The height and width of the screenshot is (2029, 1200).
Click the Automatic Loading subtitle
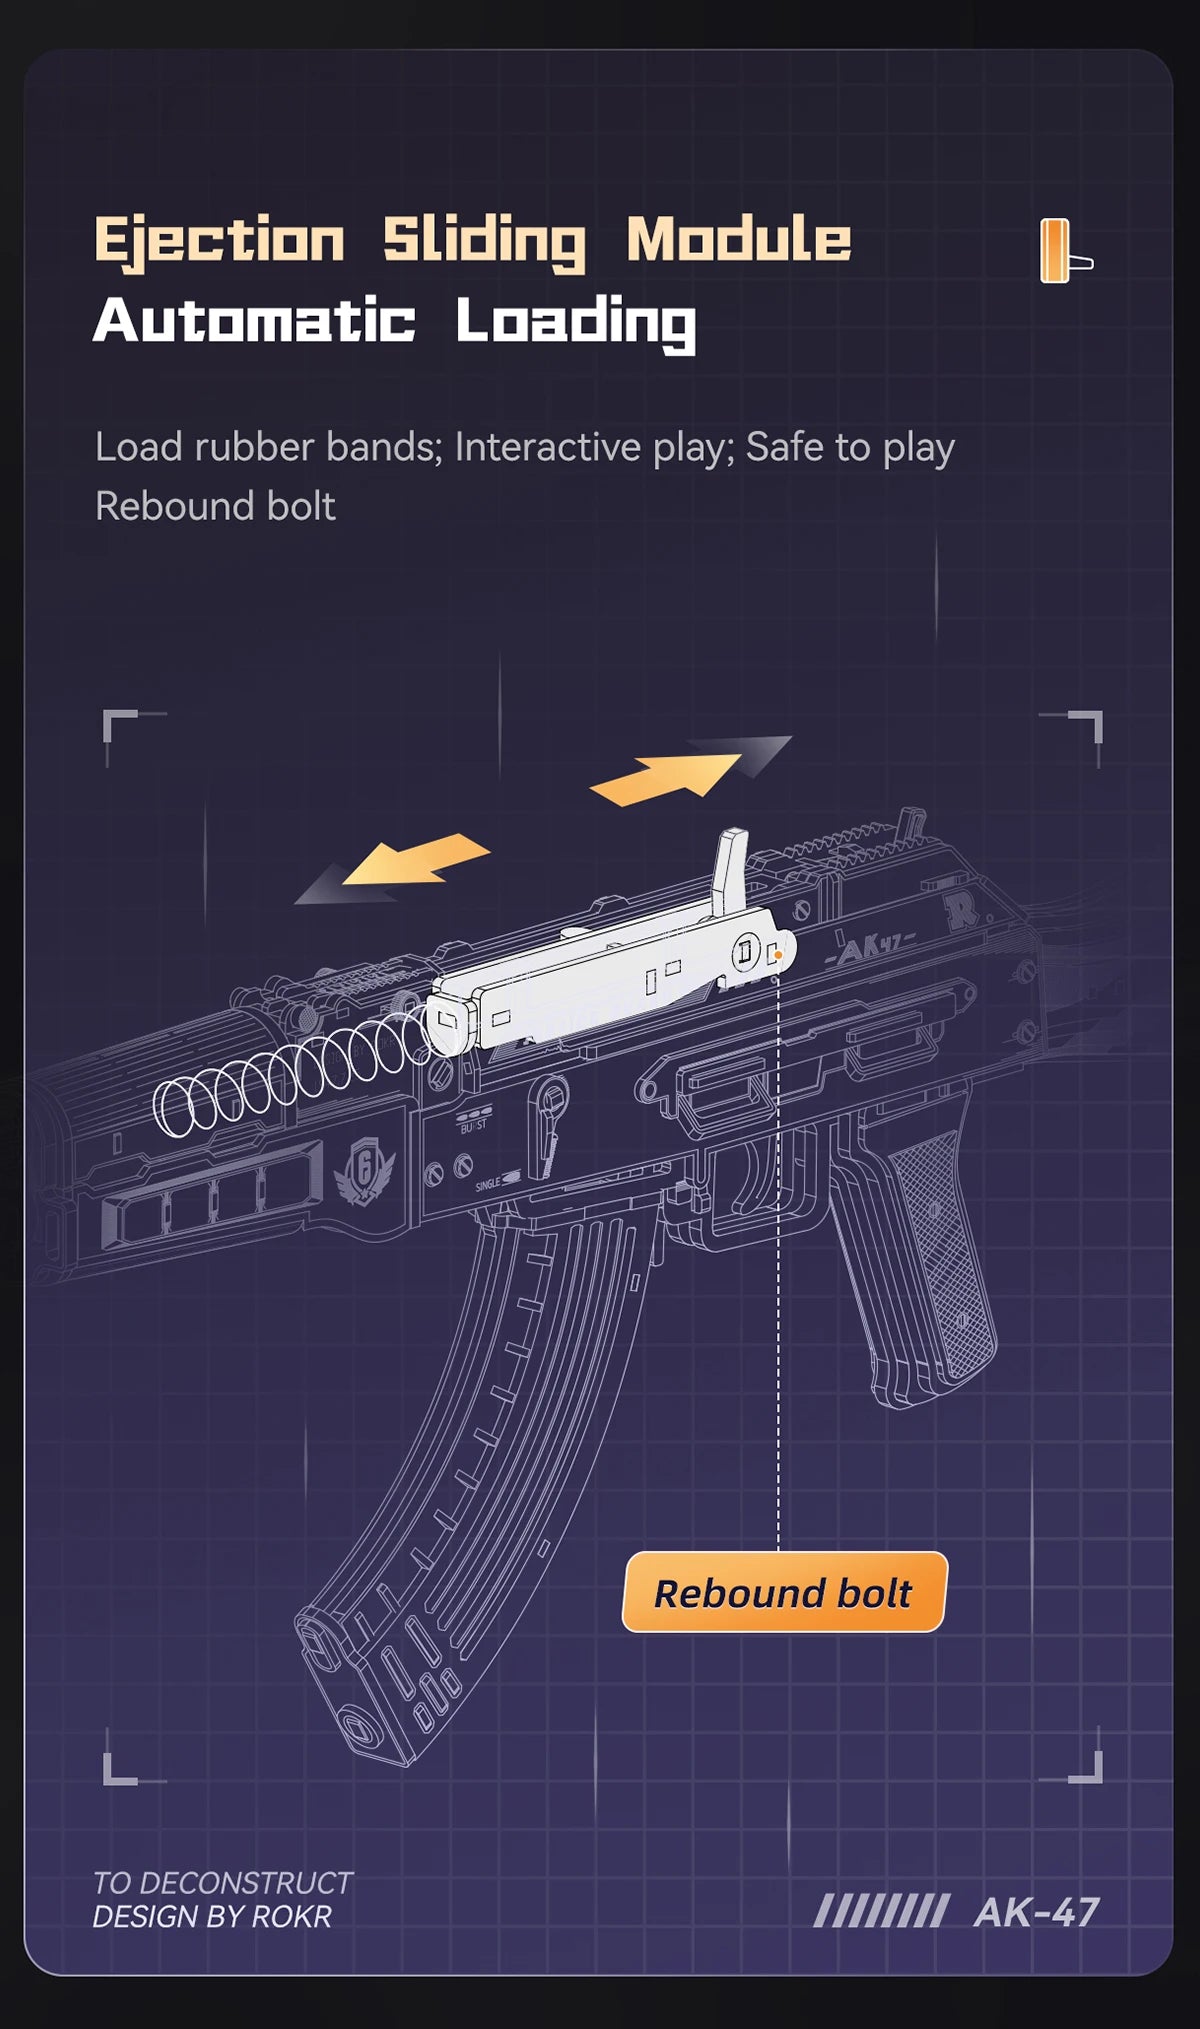(395, 322)
